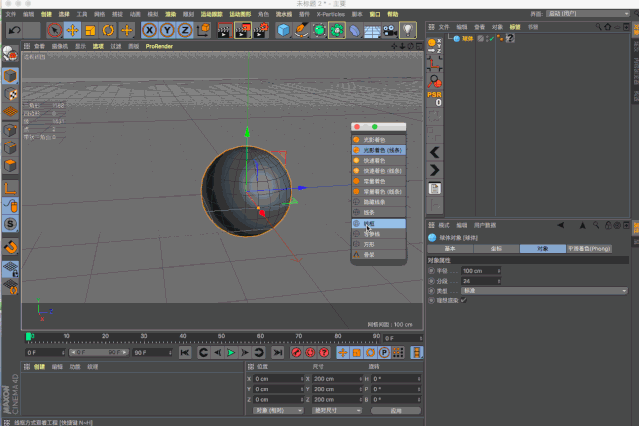Image resolution: width=639 pixels, height=426 pixels.
Task: Add a cube primitive from toolbar
Action: pyautogui.click(x=284, y=30)
